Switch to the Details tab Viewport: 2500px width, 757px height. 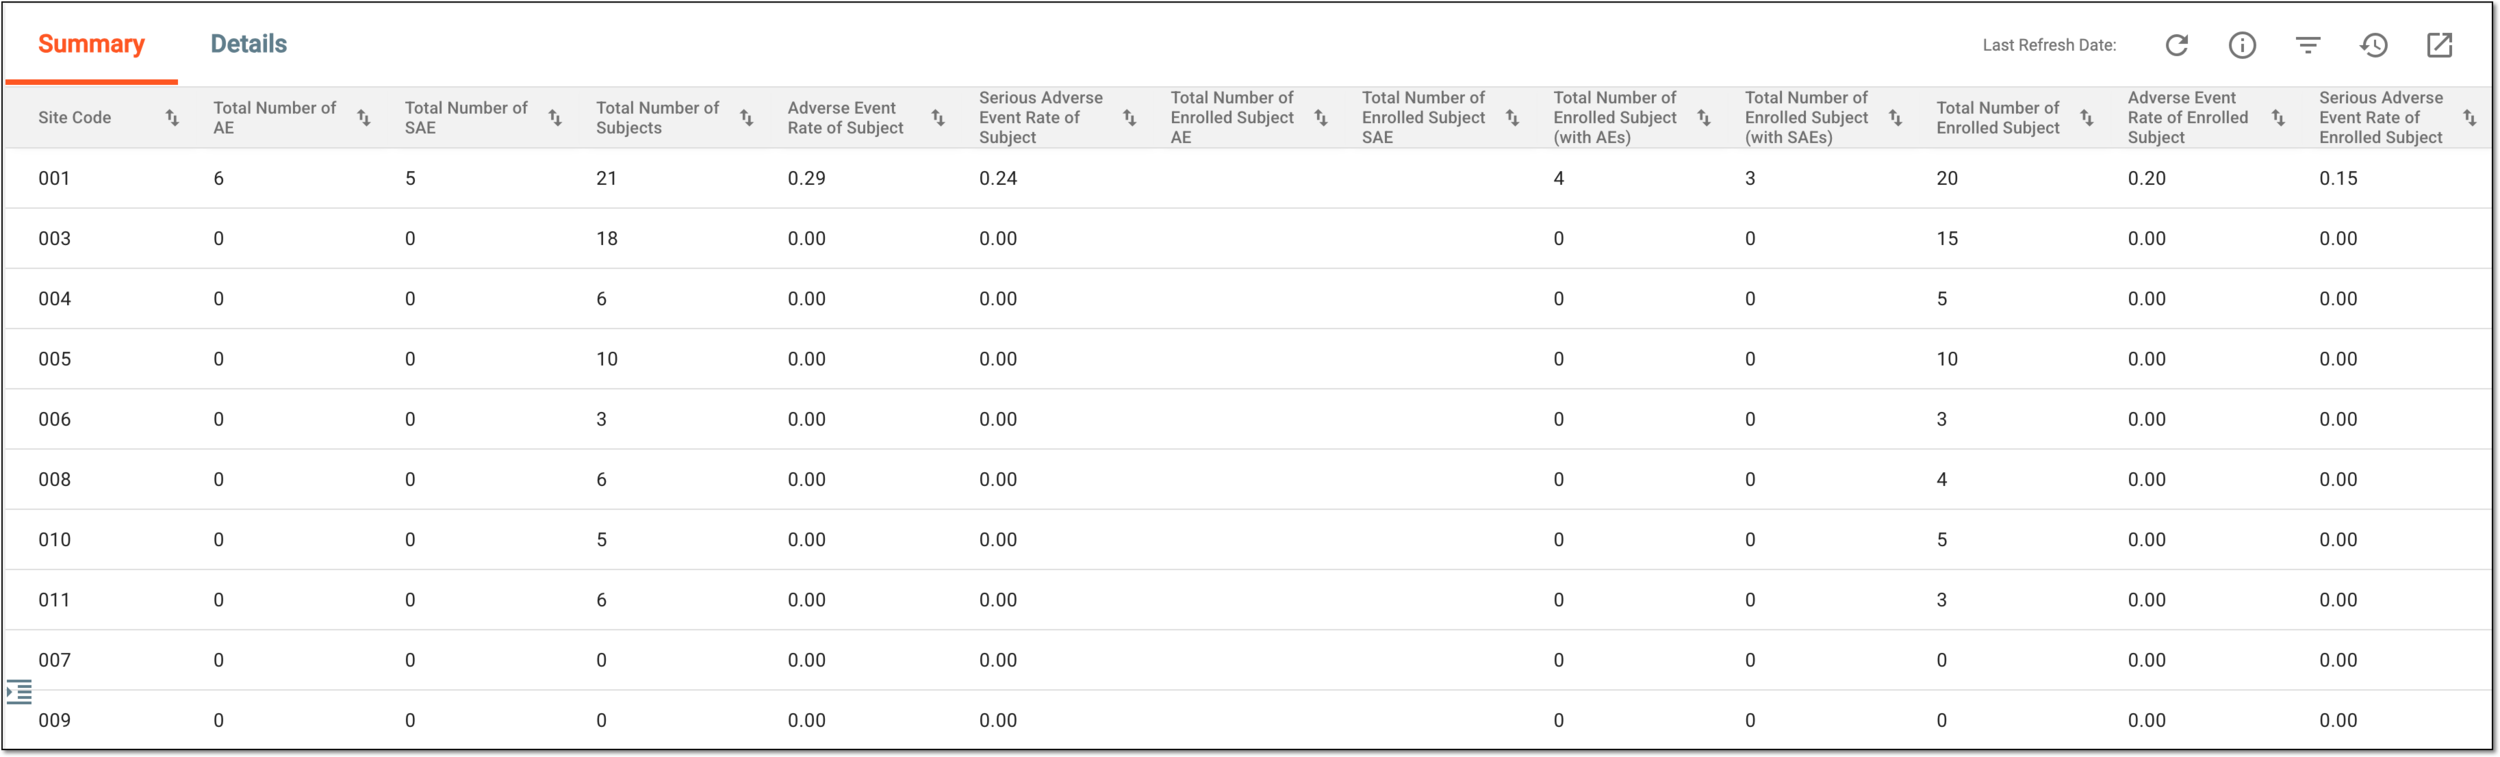point(248,44)
